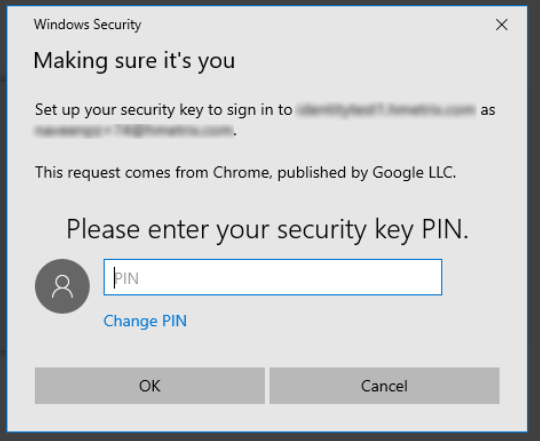Close the Windows Security dialog
The width and height of the screenshot is (540, 441).
pos(501,25)
